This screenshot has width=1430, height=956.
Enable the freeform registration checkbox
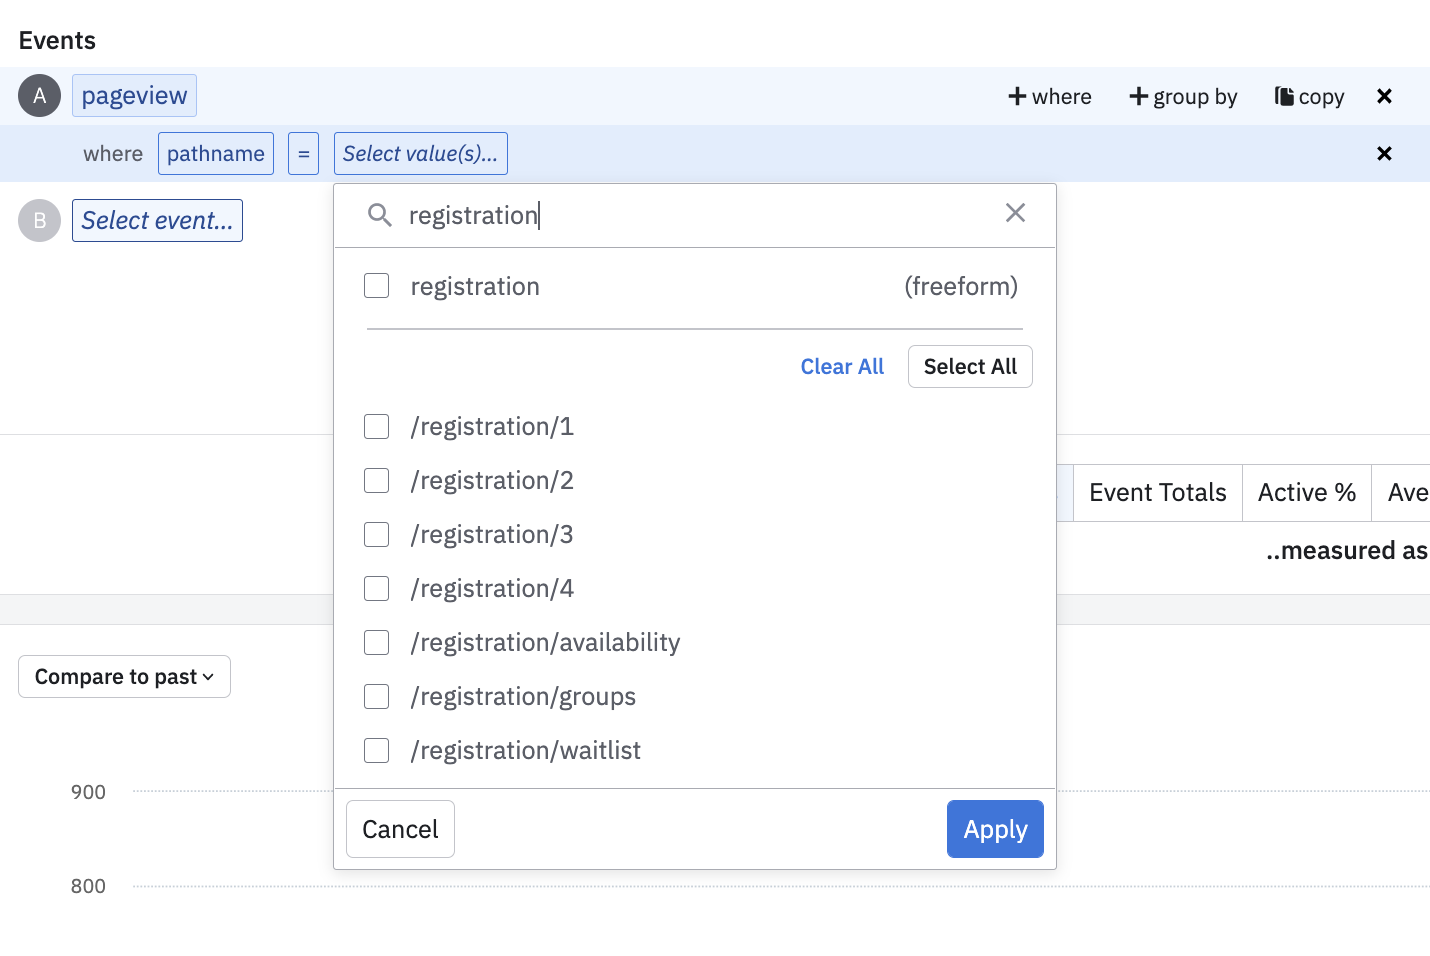click(x=377, y=286)
